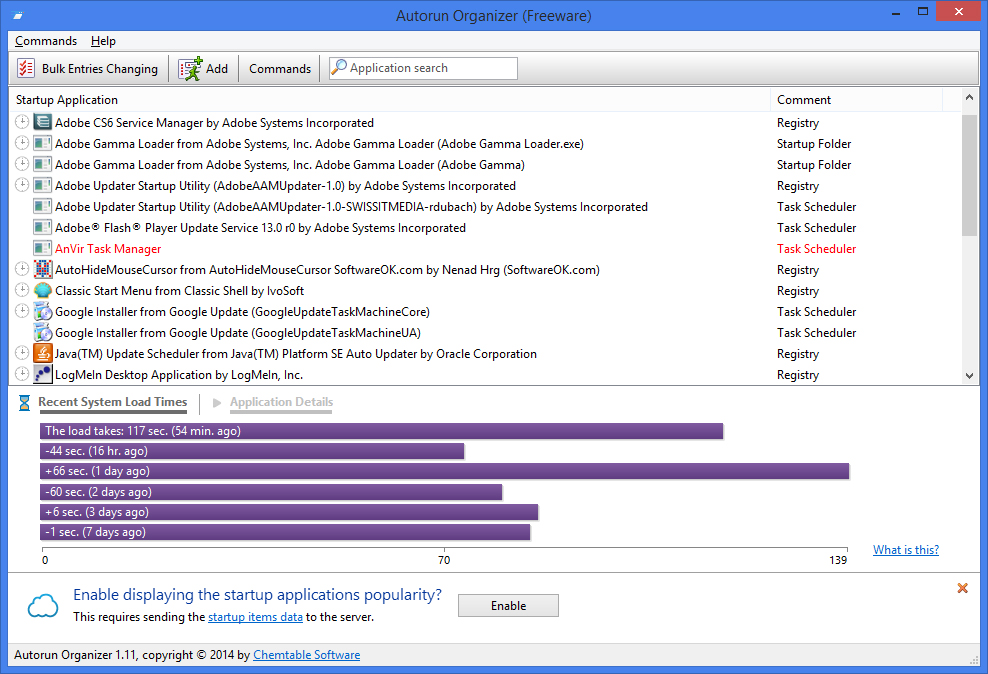Click the clock icon beside LogMeIn Desktop Application

(22, 374)
